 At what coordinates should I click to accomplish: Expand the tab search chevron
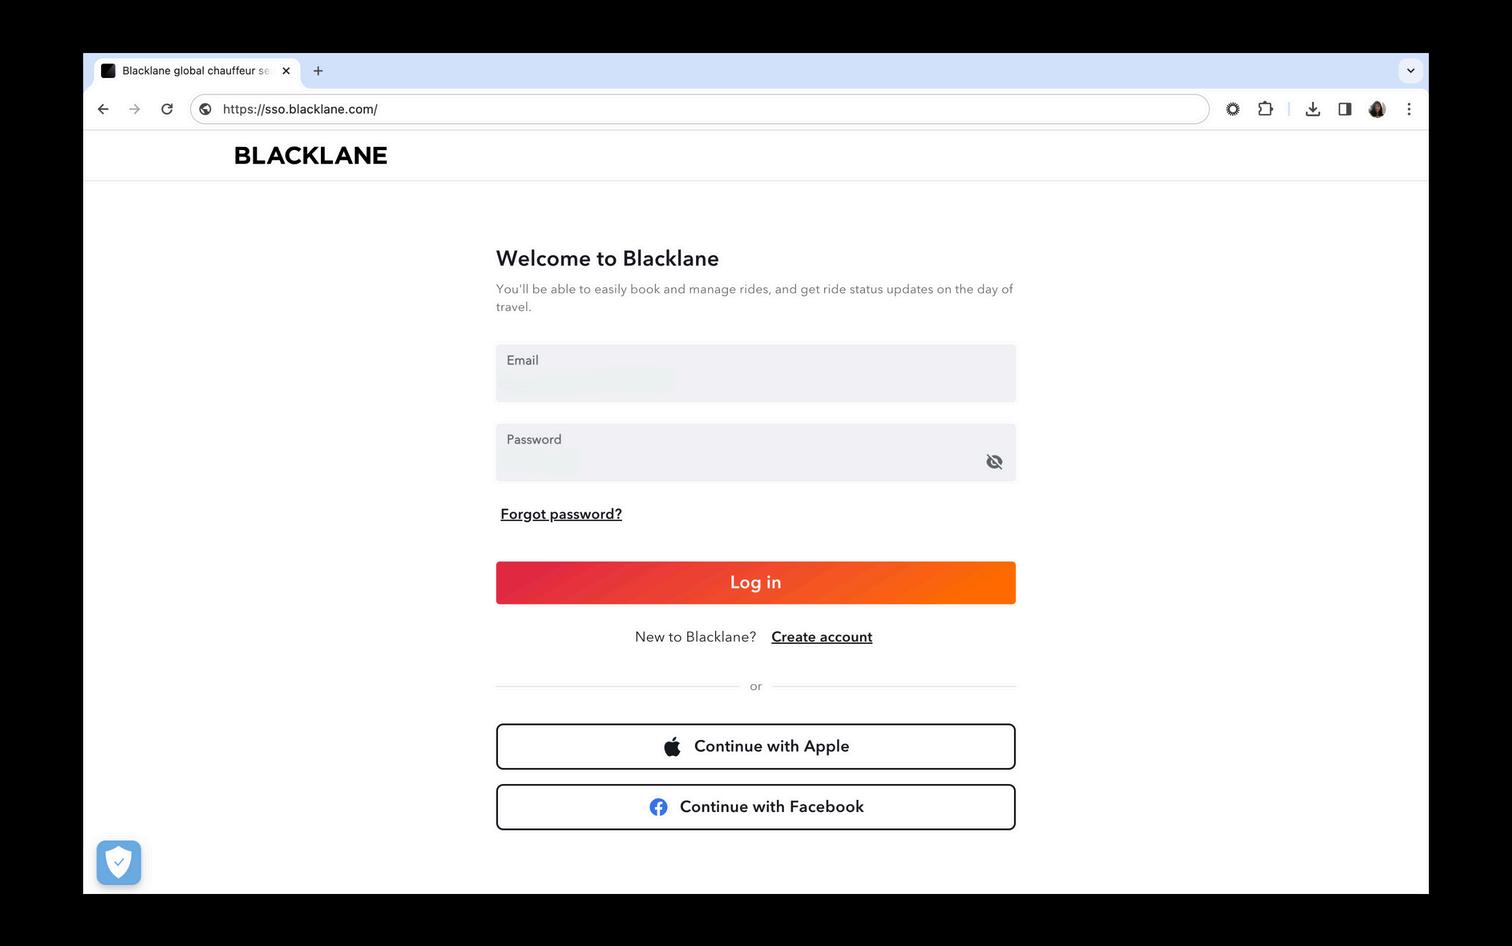[x=1410, y=71]
